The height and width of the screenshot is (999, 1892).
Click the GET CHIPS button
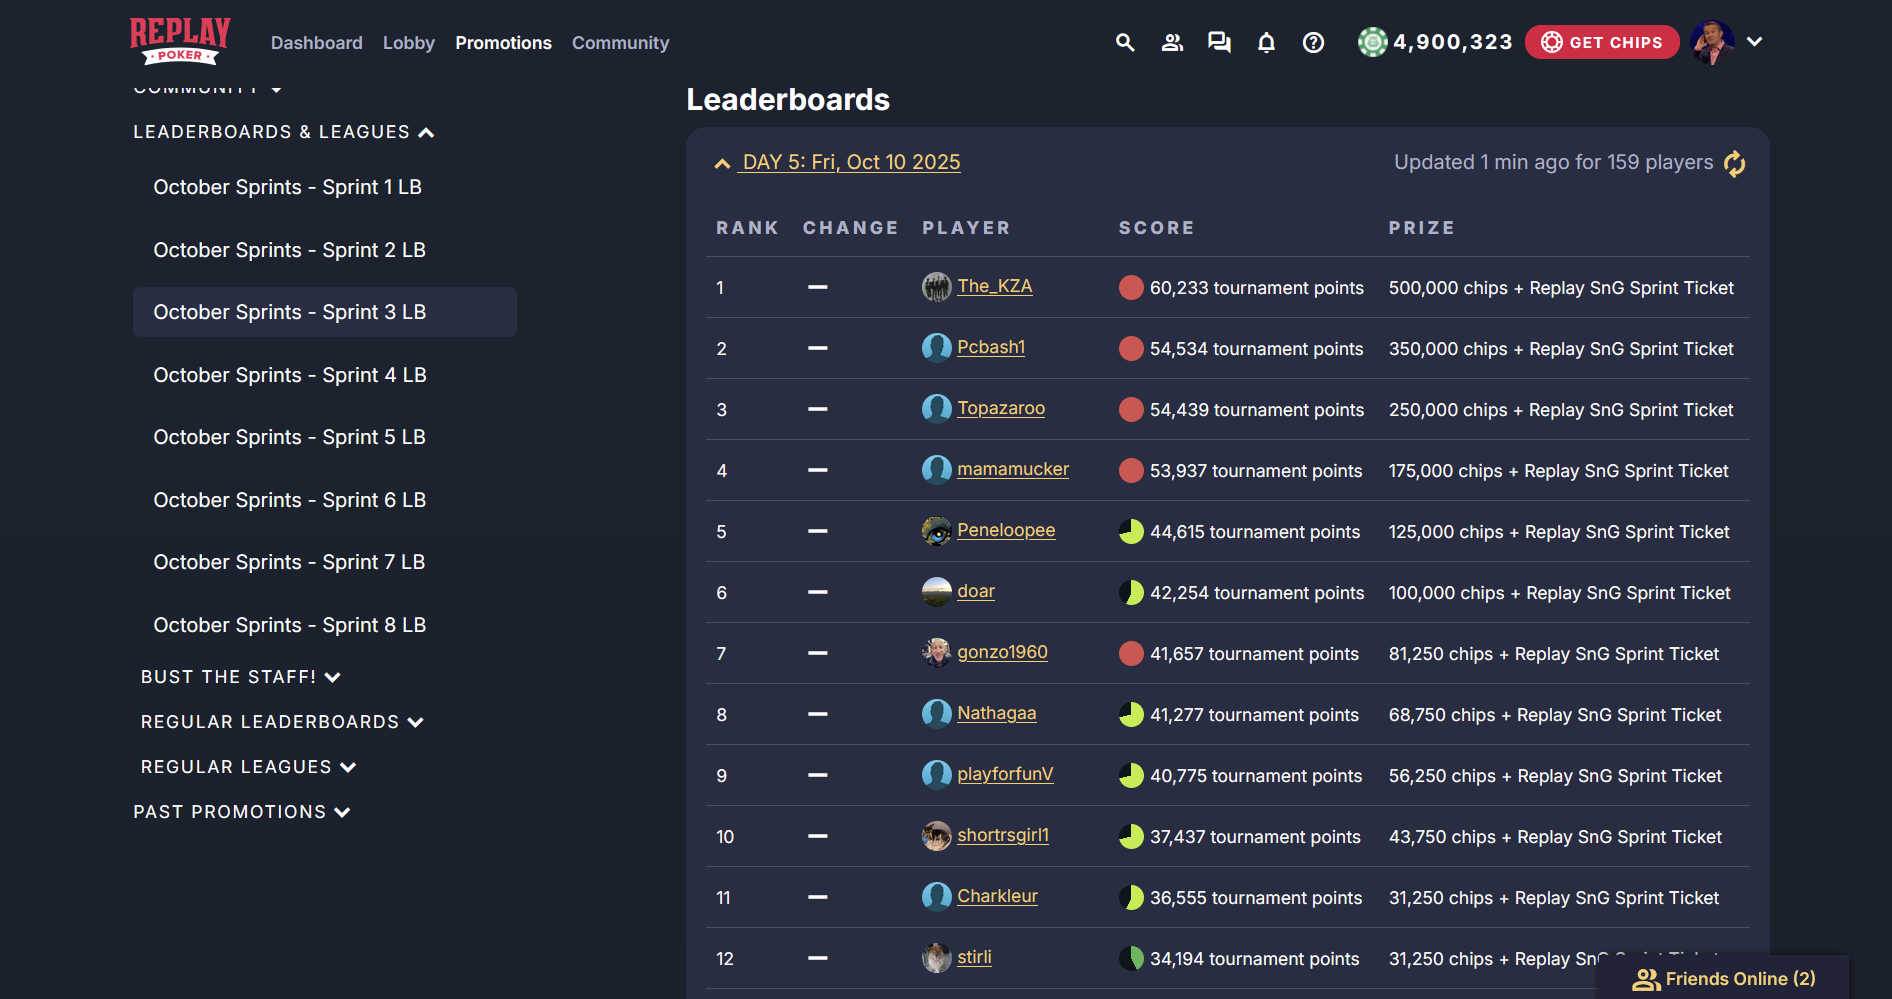(x=1602, y=42)
